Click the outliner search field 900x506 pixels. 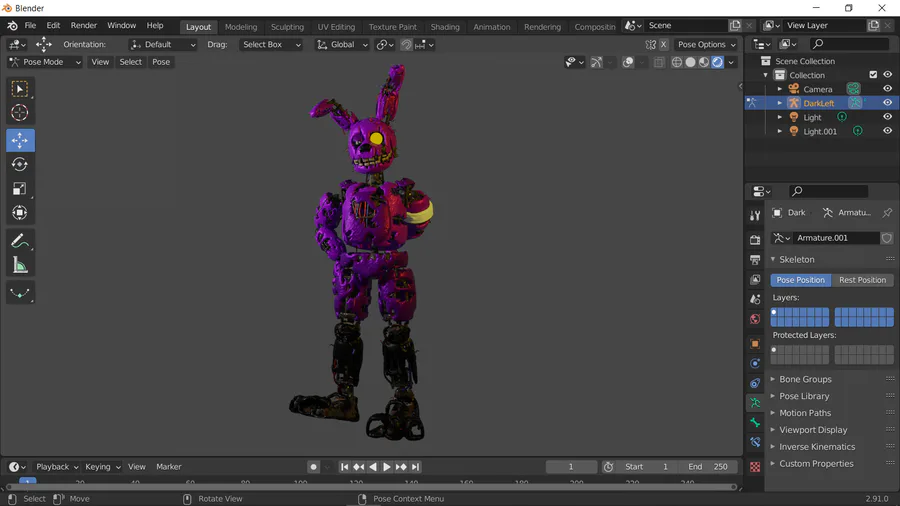(x=851, y=44)
